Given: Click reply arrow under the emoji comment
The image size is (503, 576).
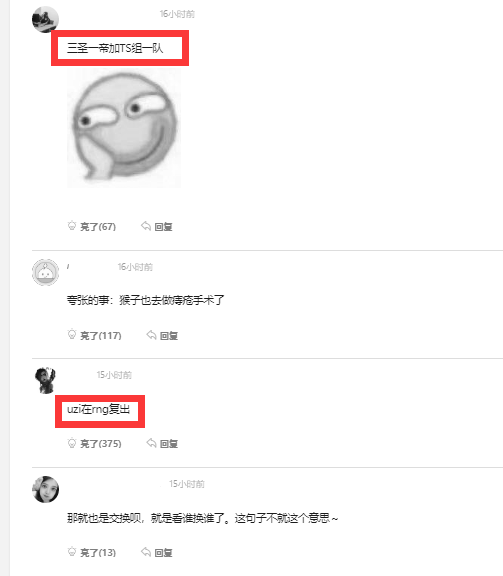Looking at the screenshot, I should click(146, 226).
